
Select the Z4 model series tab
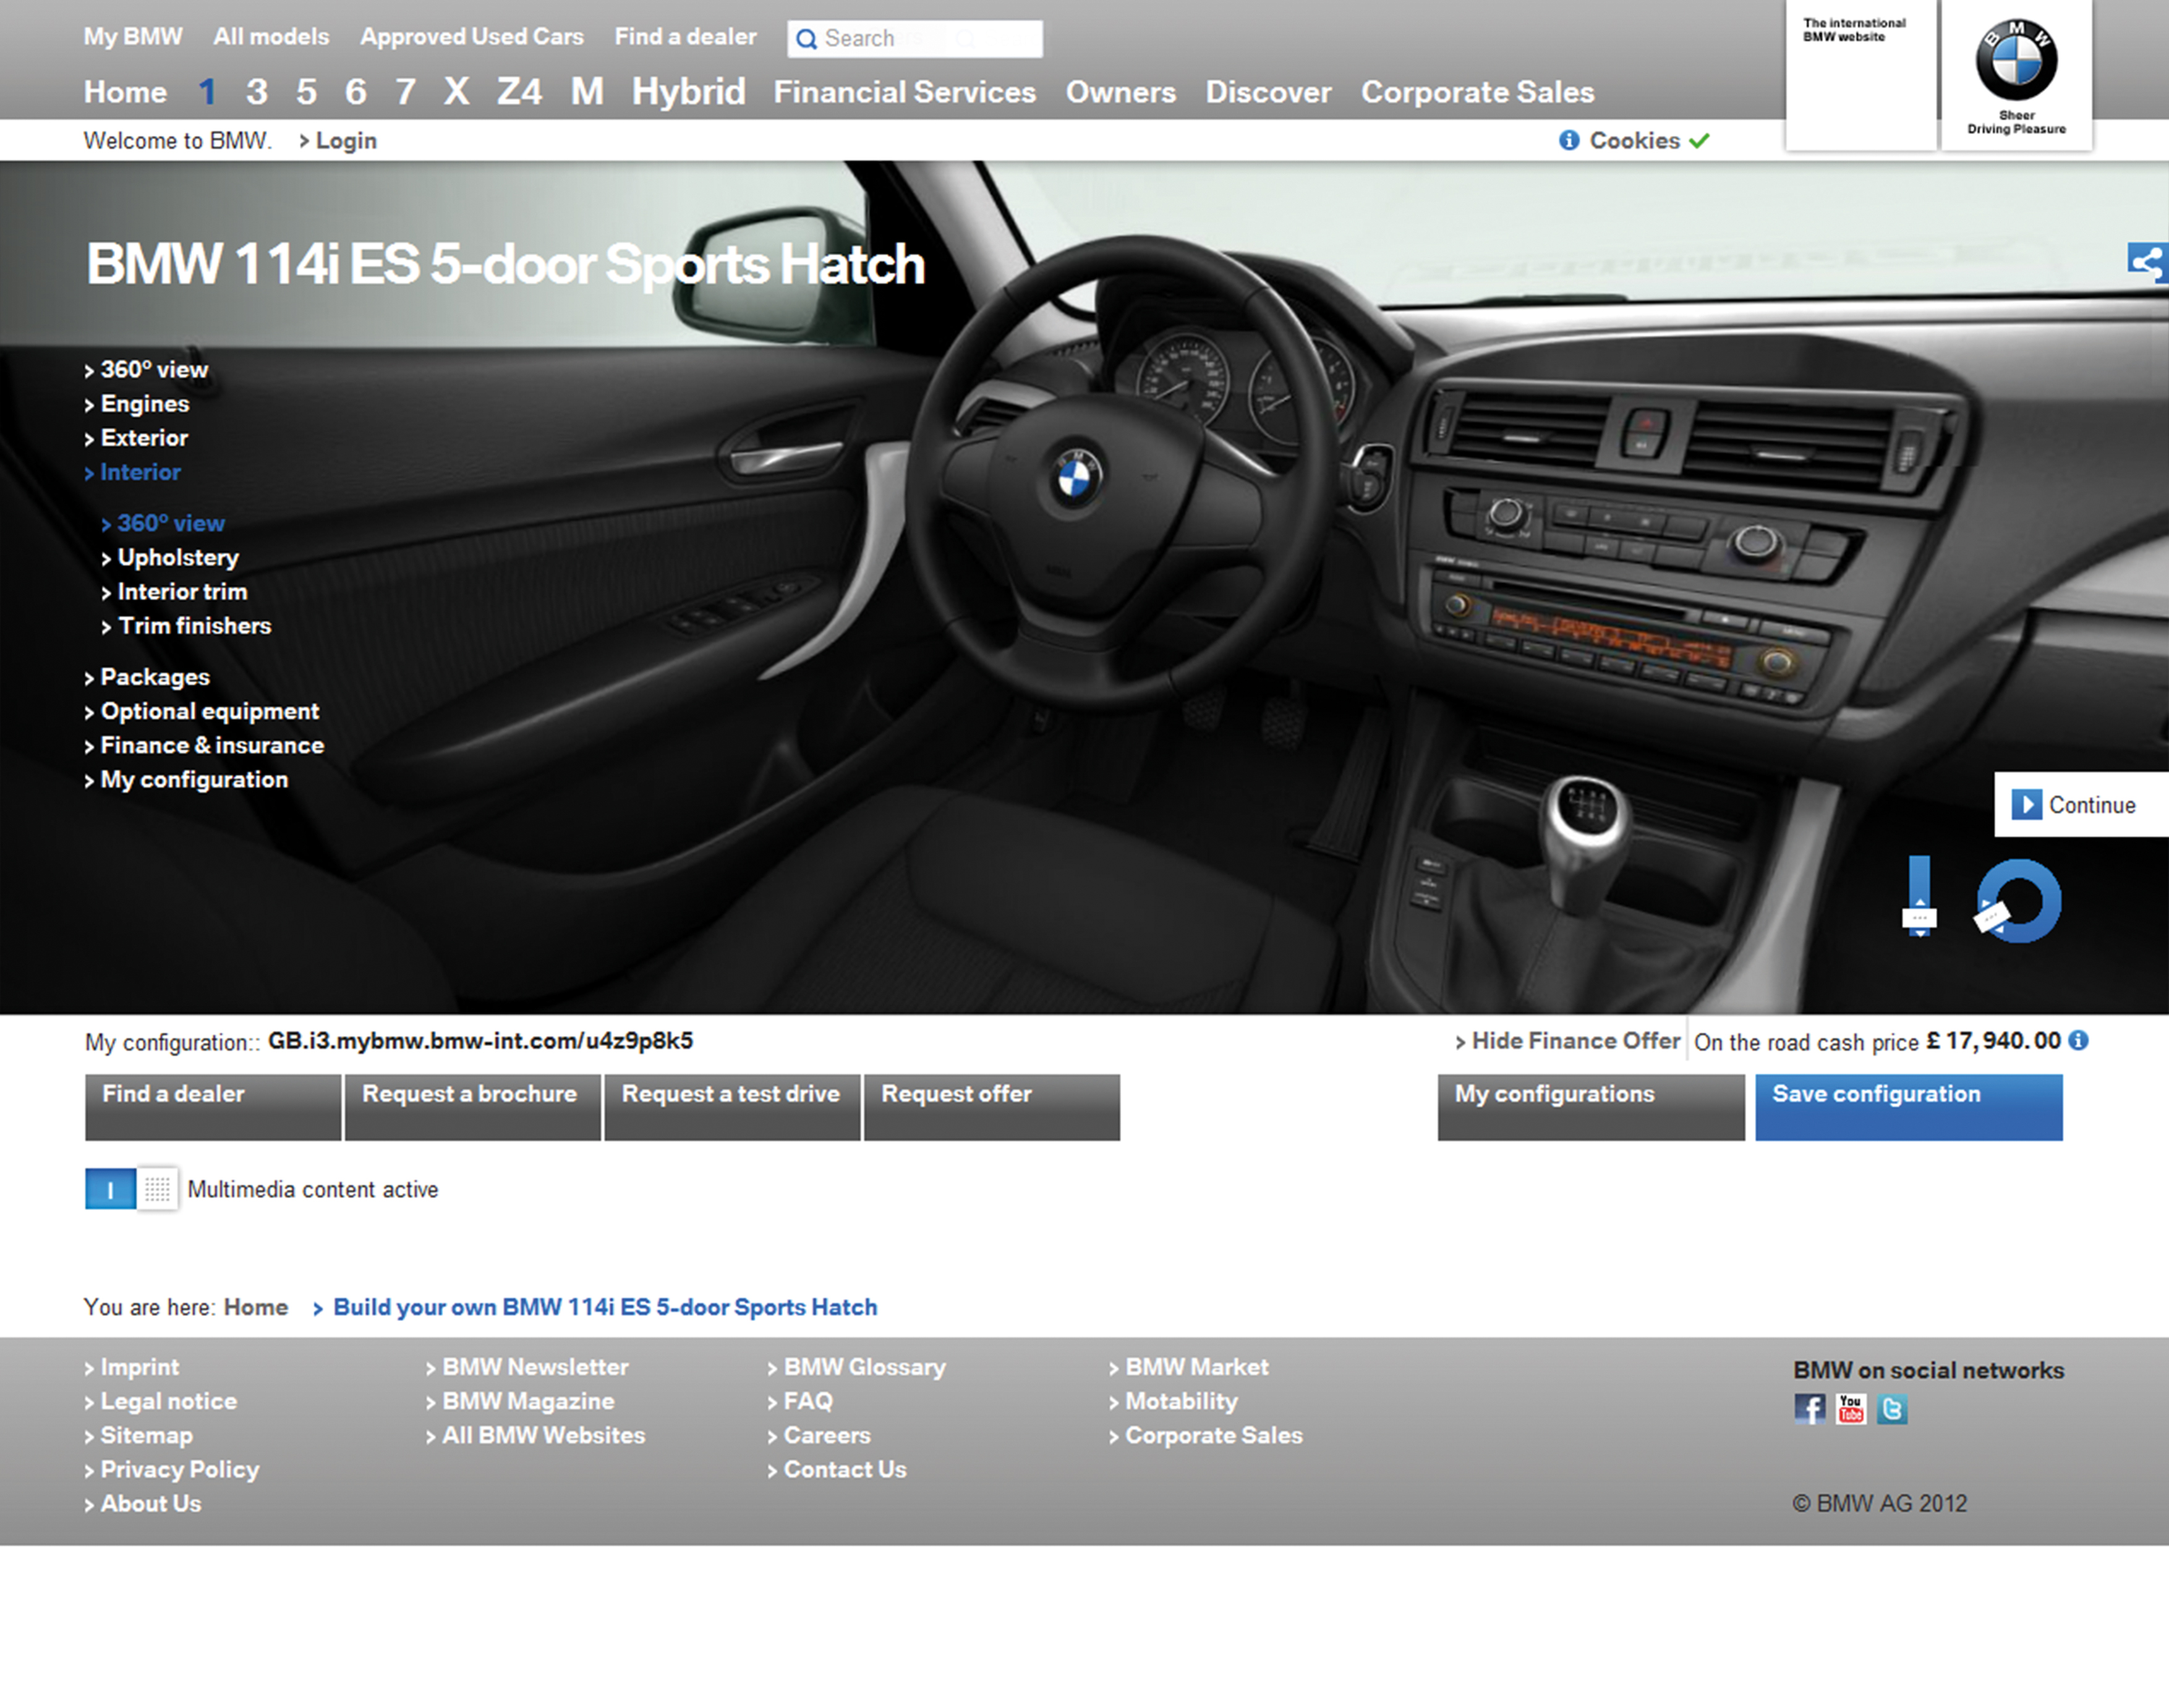click(x=519, y=92)
